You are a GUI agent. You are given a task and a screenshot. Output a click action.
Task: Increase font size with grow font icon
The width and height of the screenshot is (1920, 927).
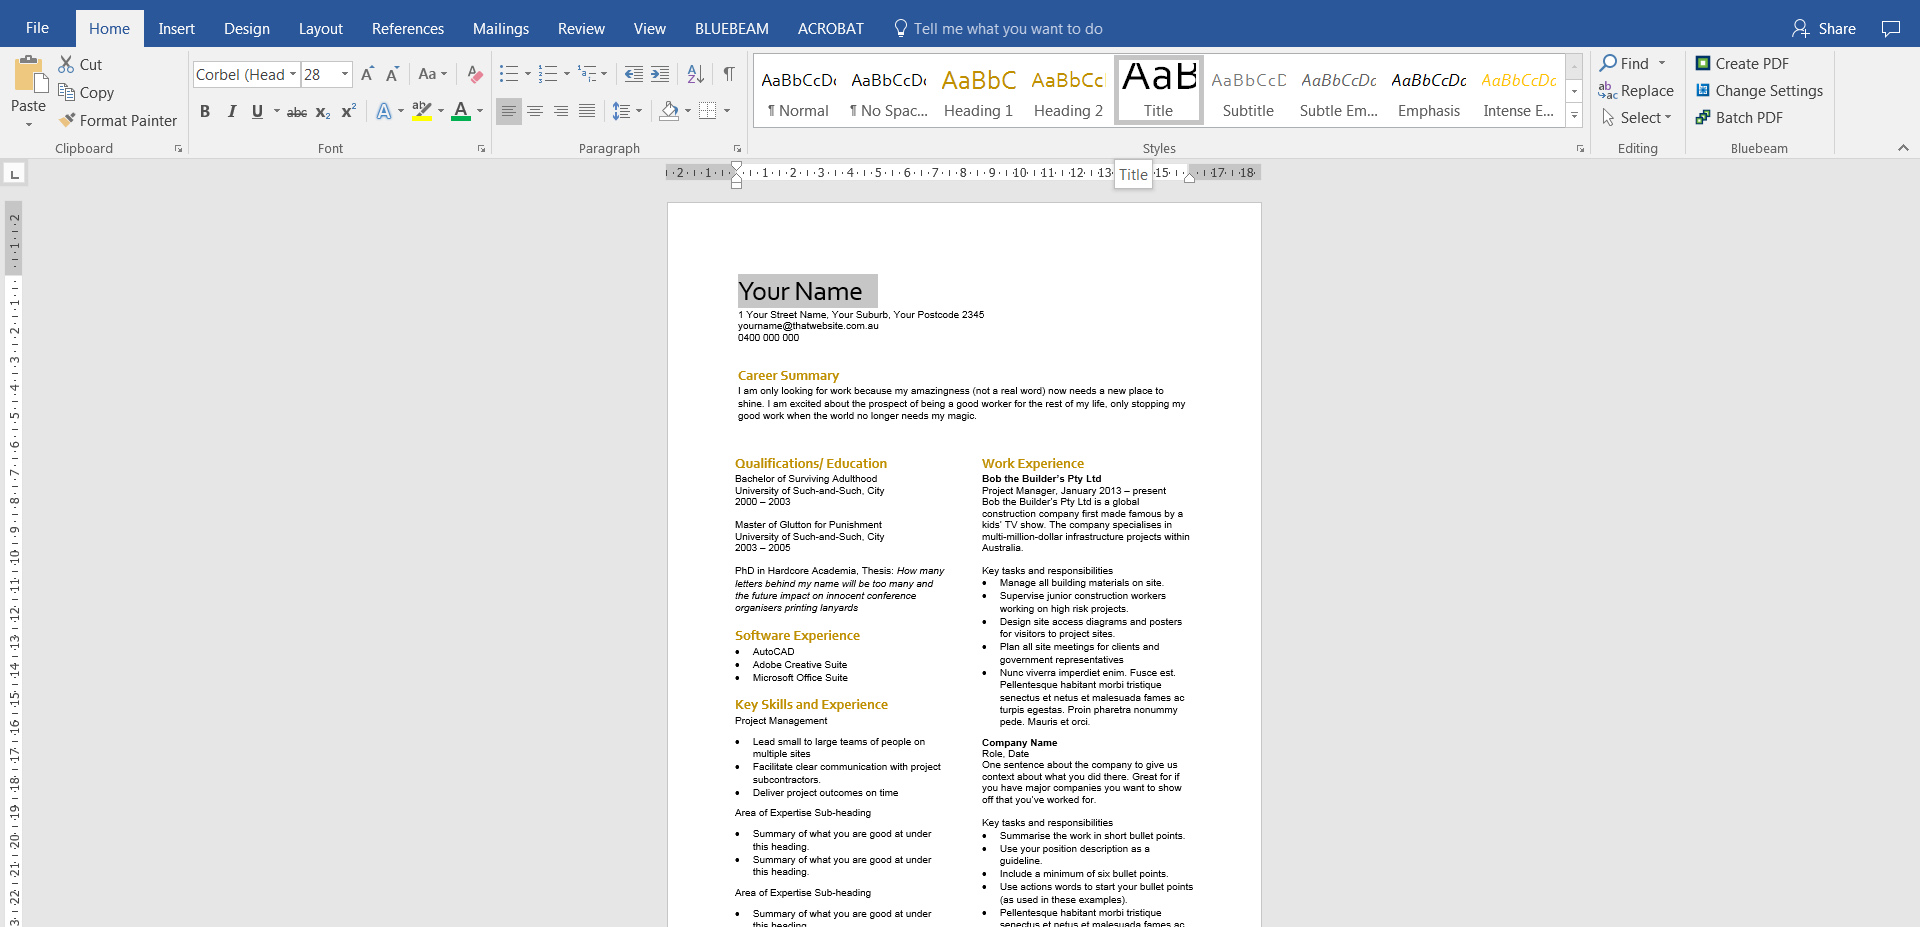coord(367,74)
